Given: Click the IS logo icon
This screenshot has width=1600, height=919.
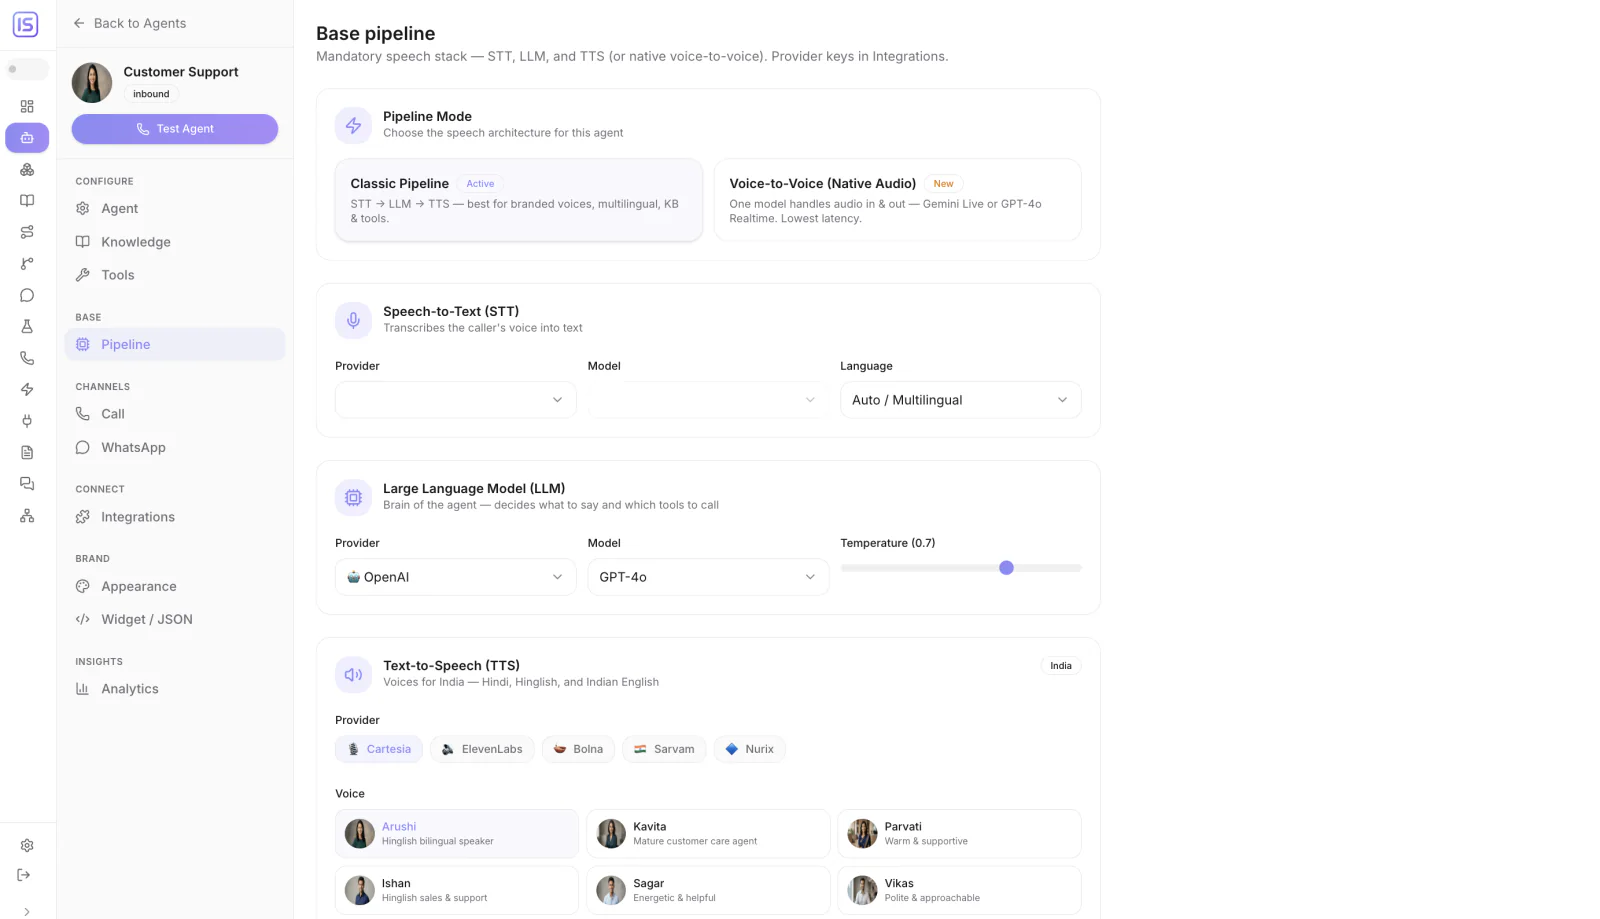Looking at the screenshot, I should coord(26,25).
